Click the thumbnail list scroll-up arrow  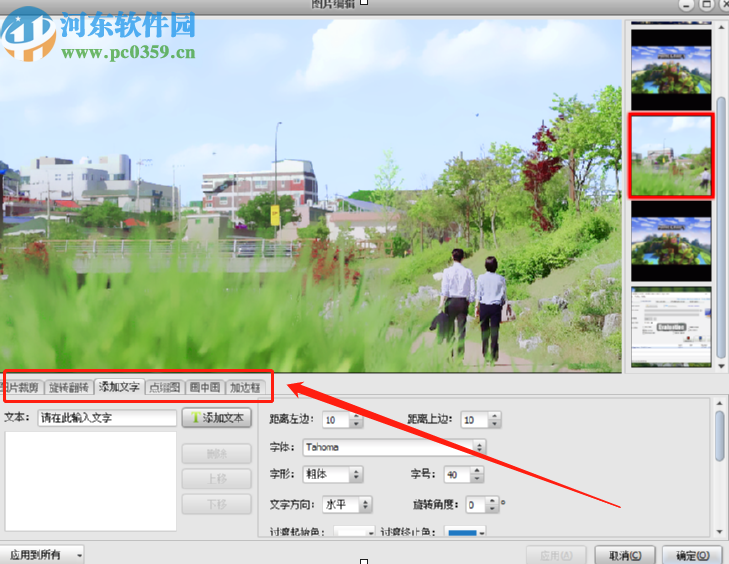[722, 27]
